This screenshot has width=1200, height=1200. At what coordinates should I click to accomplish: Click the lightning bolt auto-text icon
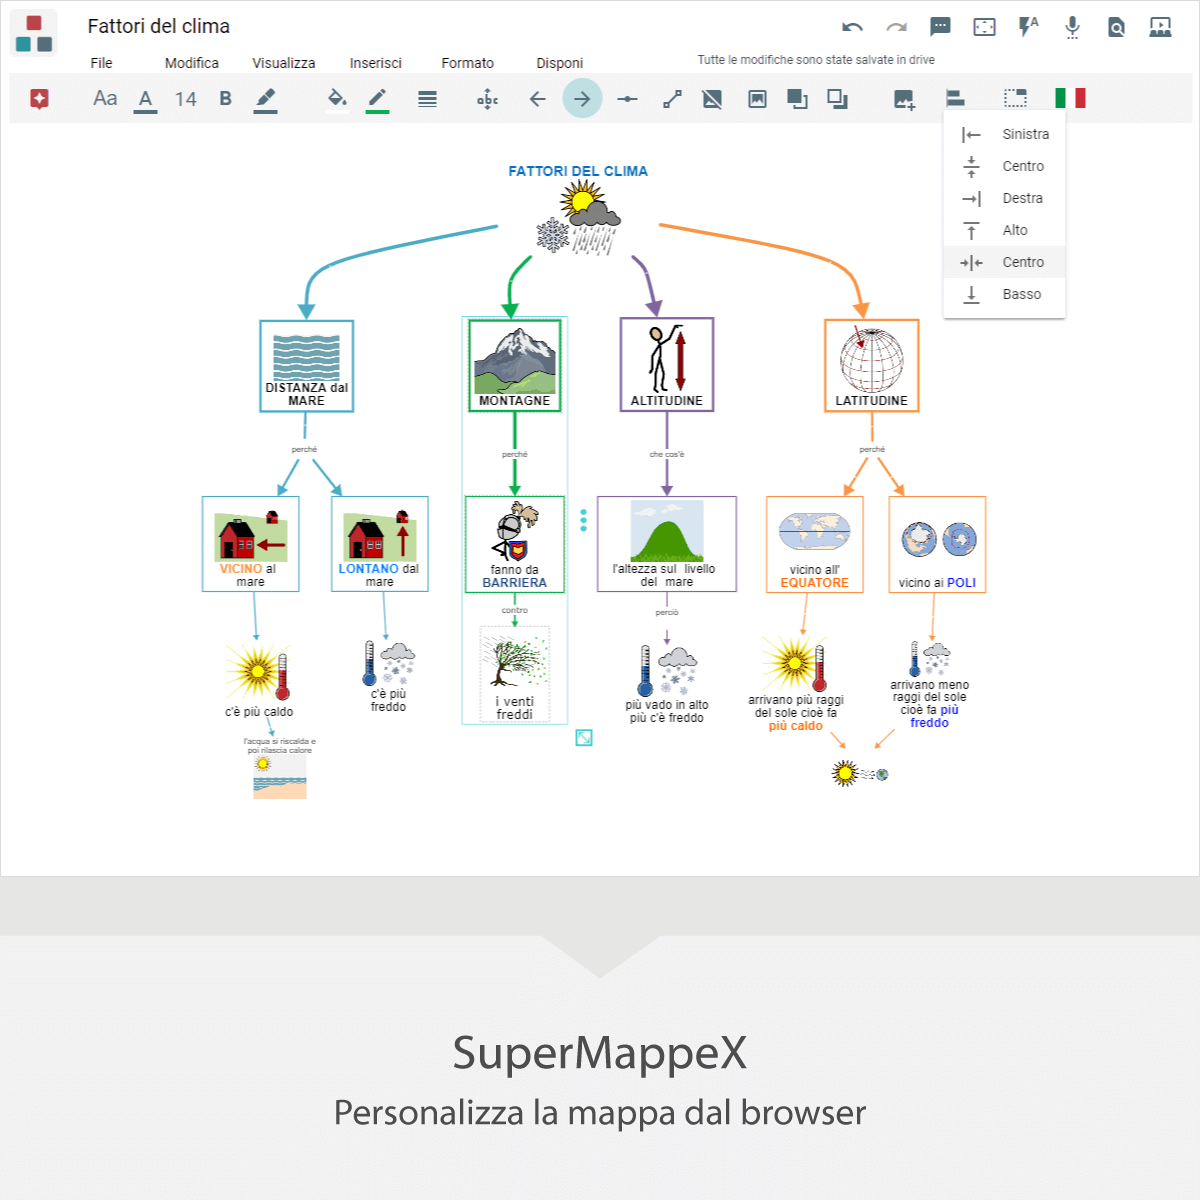point(1028,27)
